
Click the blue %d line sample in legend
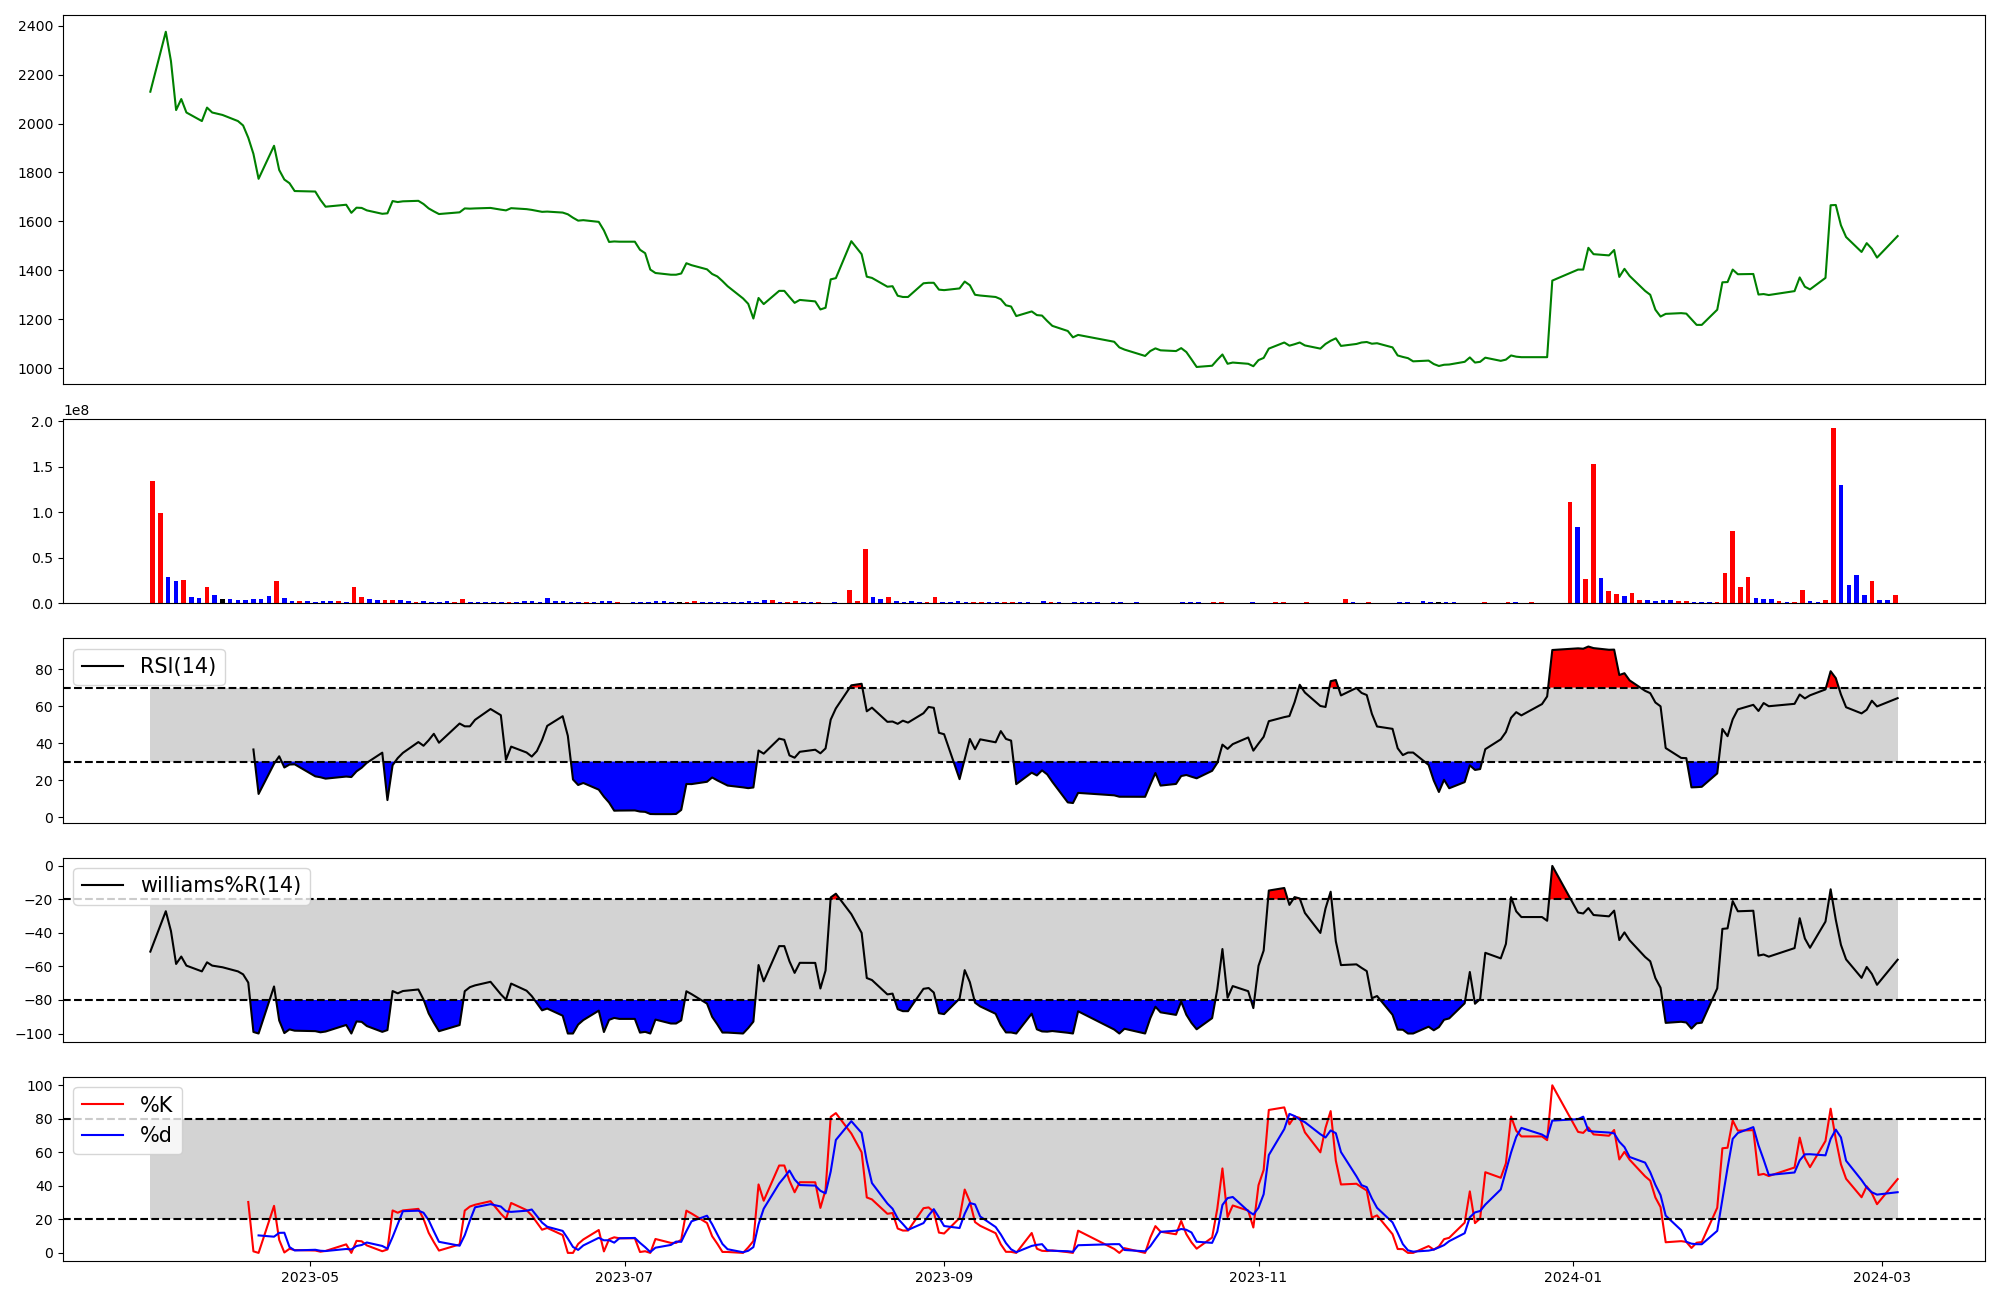[x=102, y=1135]
